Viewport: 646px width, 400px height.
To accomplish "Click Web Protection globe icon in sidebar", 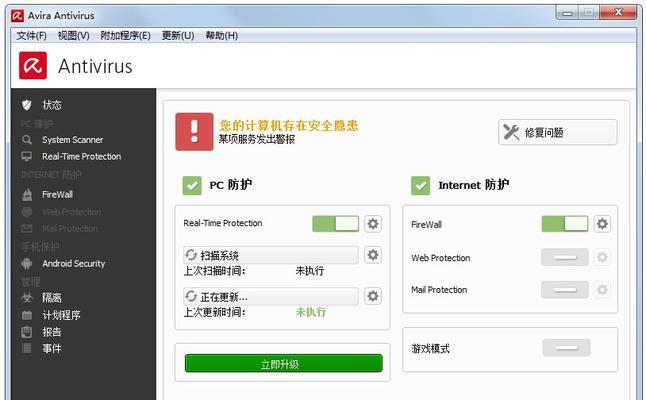I will (x=27, y=212).
